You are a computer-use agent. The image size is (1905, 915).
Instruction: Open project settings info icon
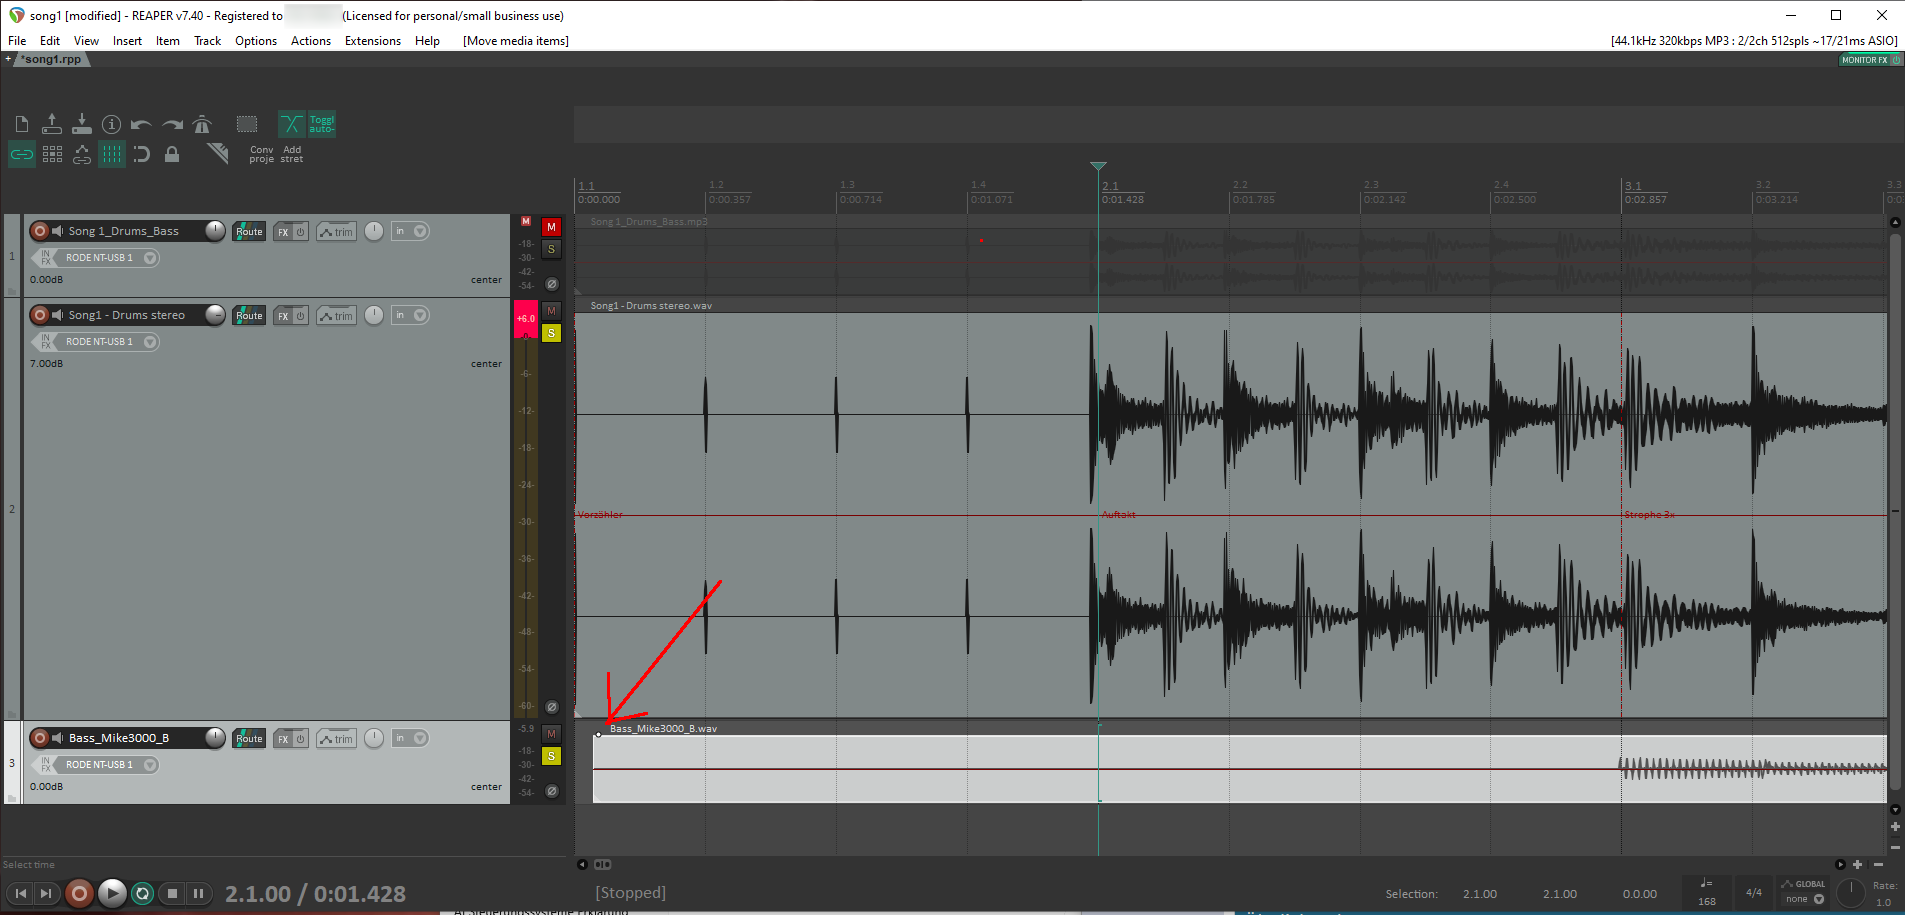[x=112, y=124]
